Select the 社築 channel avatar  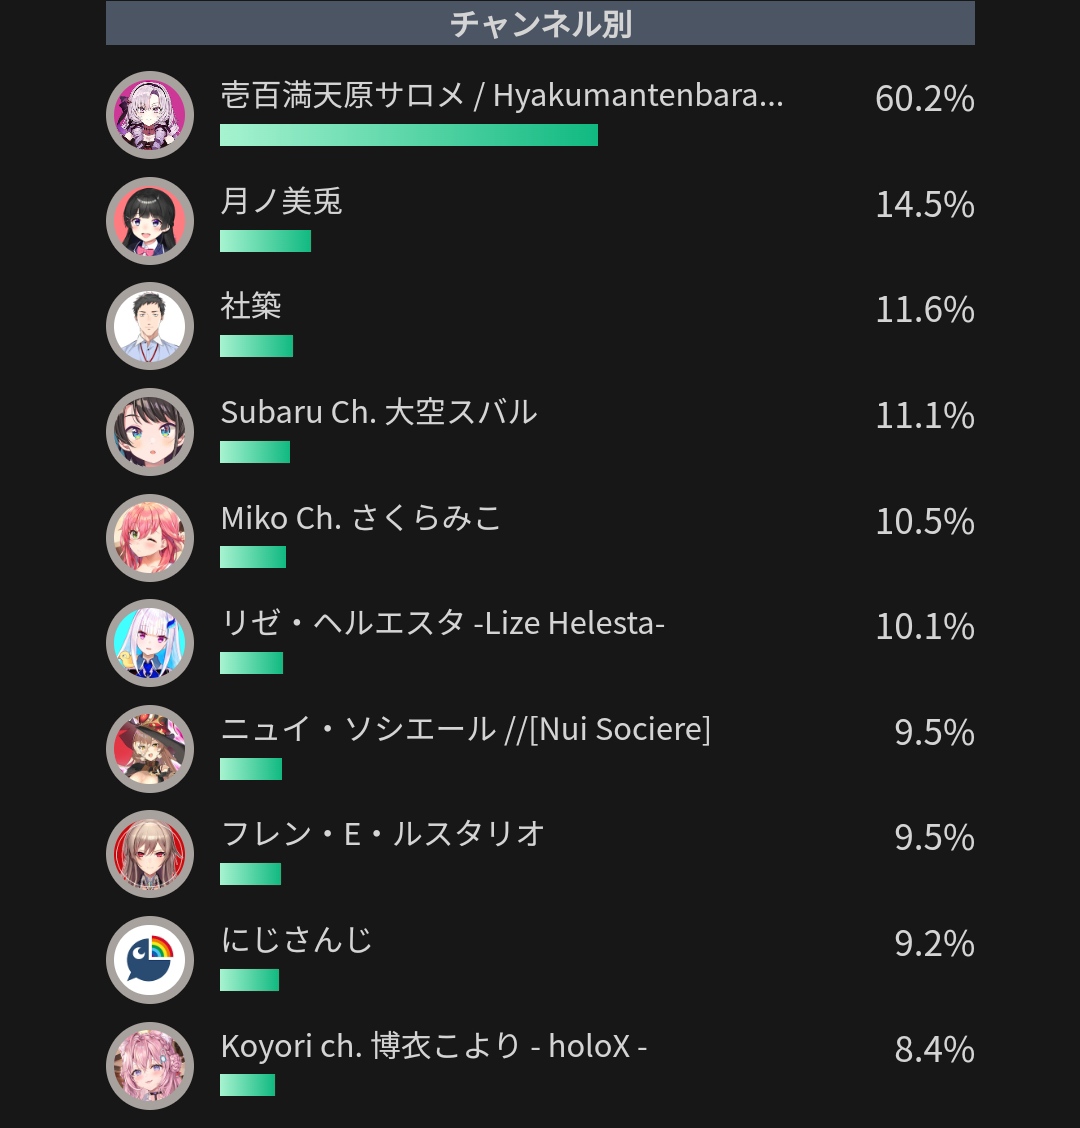[150, 326]
